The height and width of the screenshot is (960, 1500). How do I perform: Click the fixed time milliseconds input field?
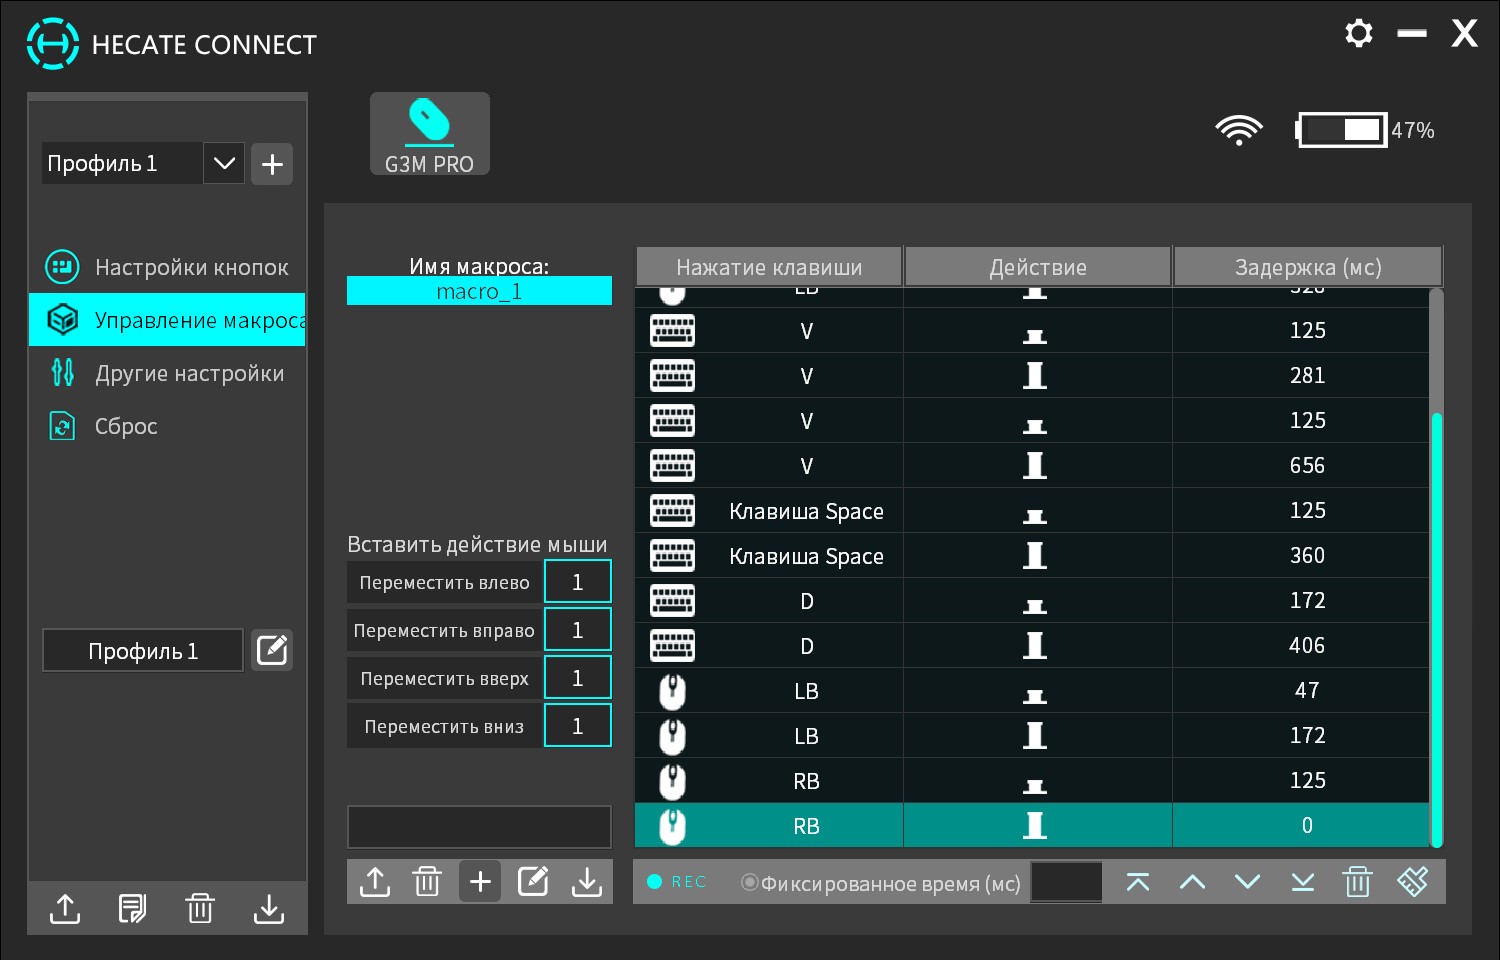(x=1066, y=882)
